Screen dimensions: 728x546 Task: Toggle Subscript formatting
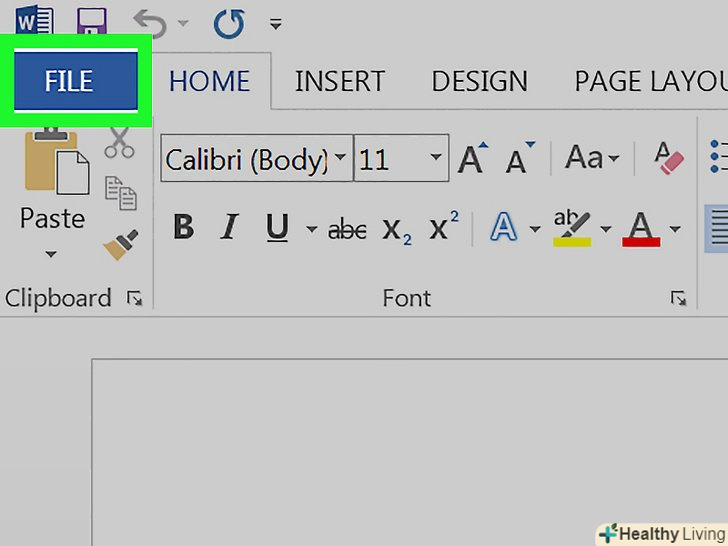click(x=397, y=230)
